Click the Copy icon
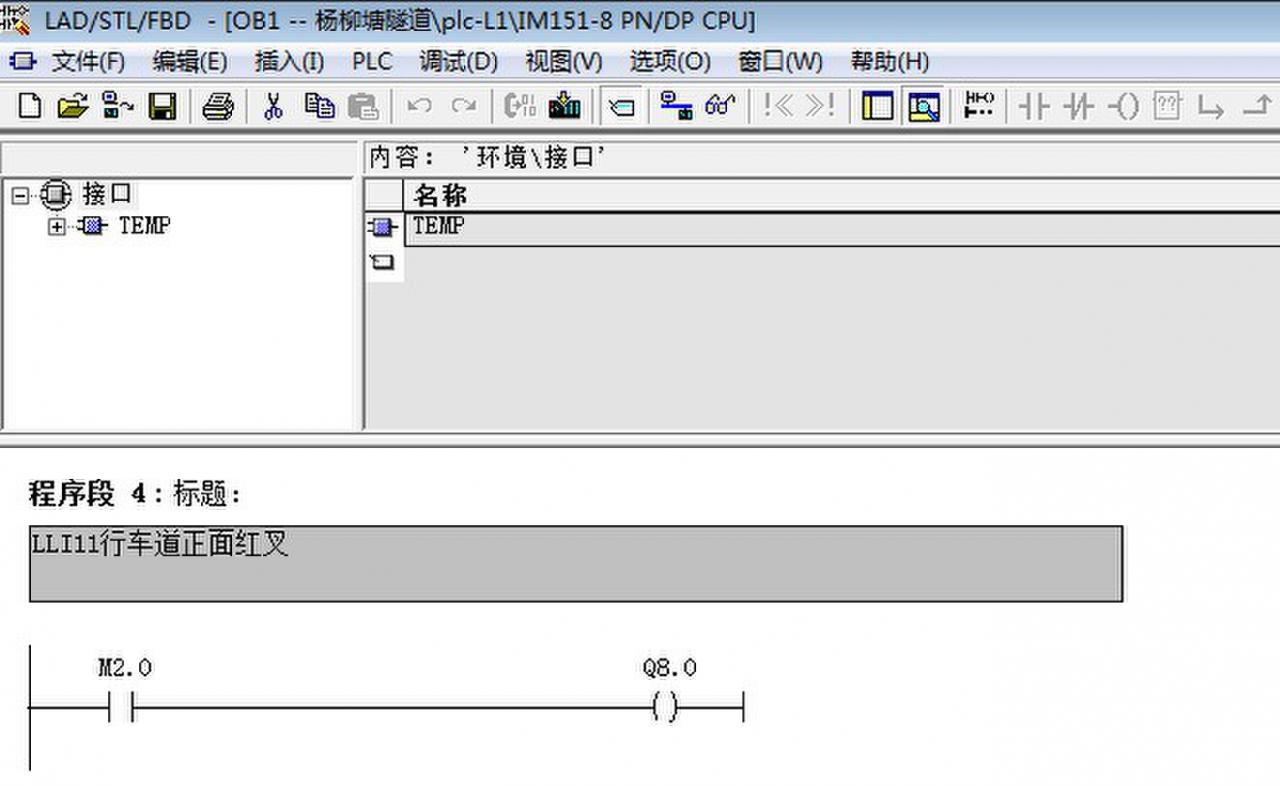Screen dimensions: 1280x786 pos(319,107)
